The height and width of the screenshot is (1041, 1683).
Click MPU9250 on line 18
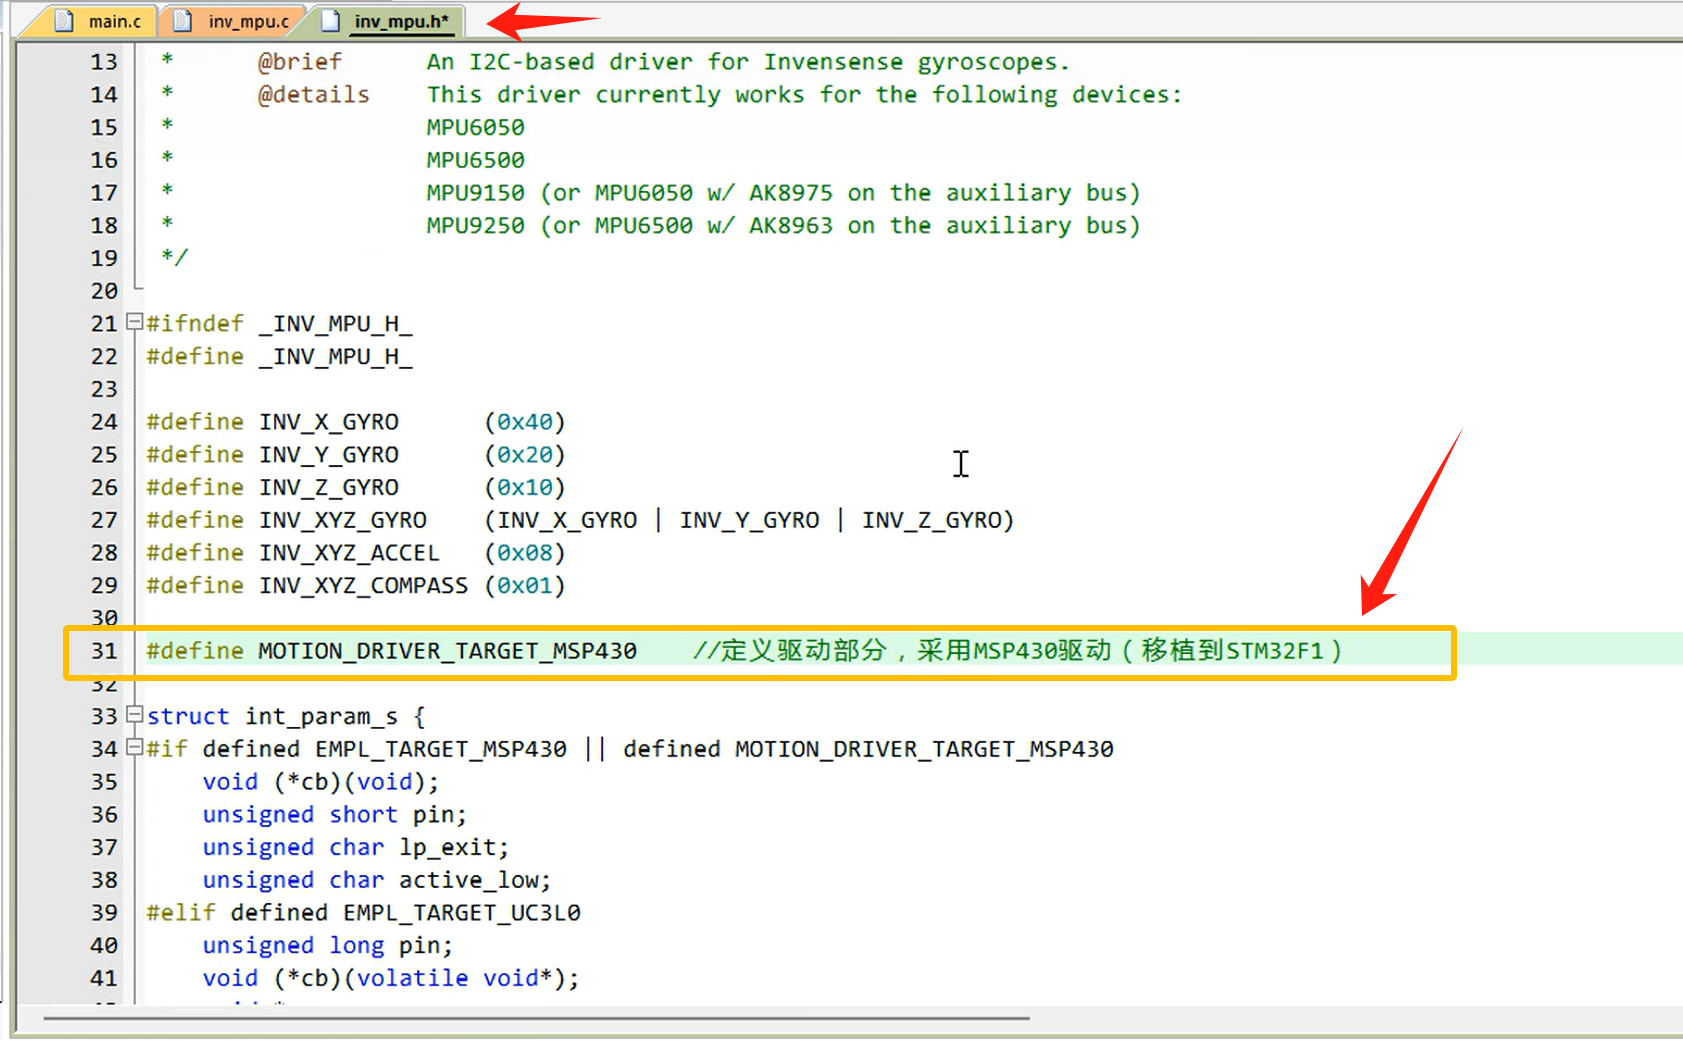[x=476, y=226]
